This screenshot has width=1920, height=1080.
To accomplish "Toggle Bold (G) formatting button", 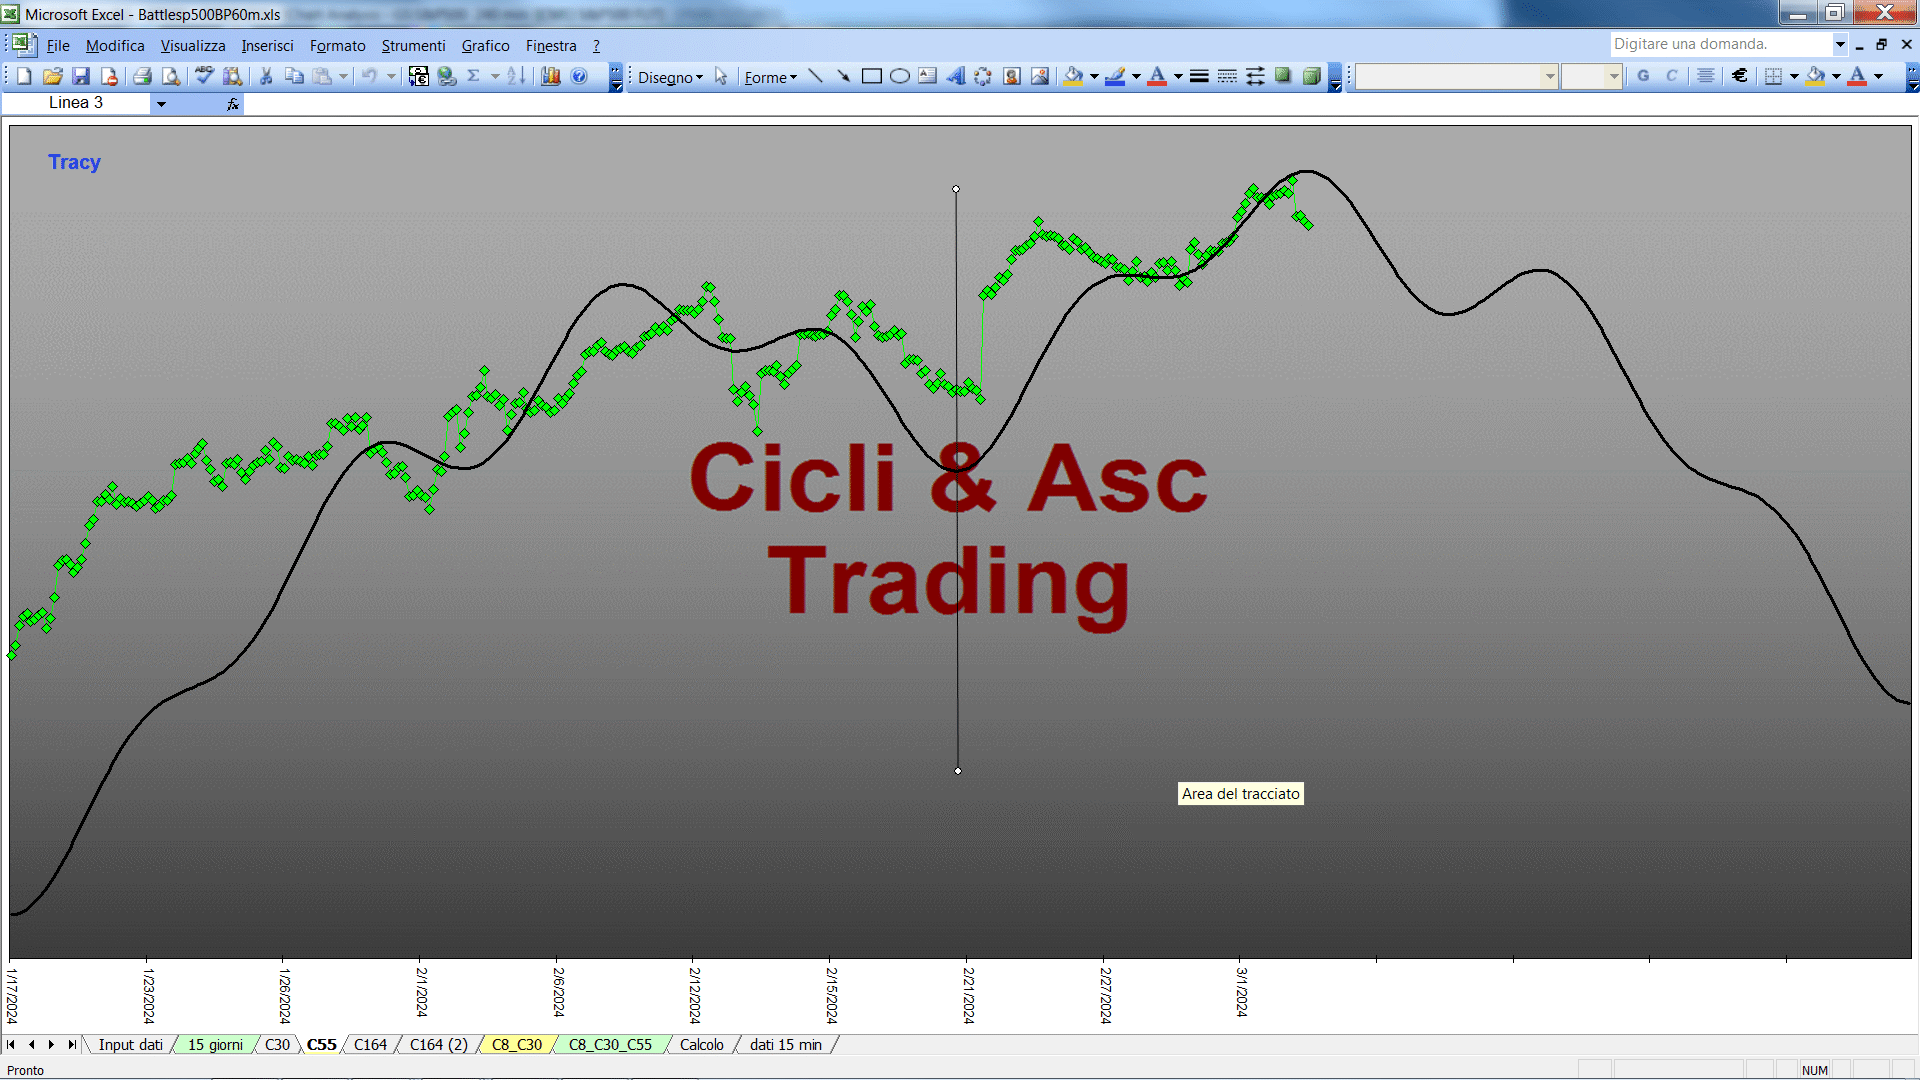I will (x=1643, y=76).
